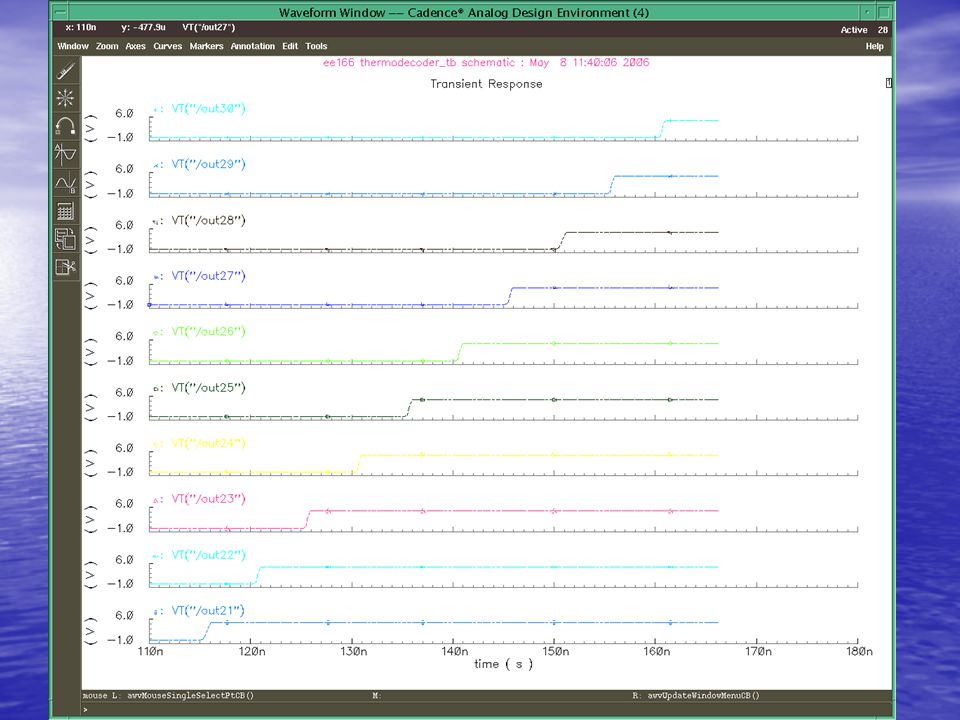Click the 150n tick label on the time axis
The image size is (960, 720).
(x=556, y=651)
